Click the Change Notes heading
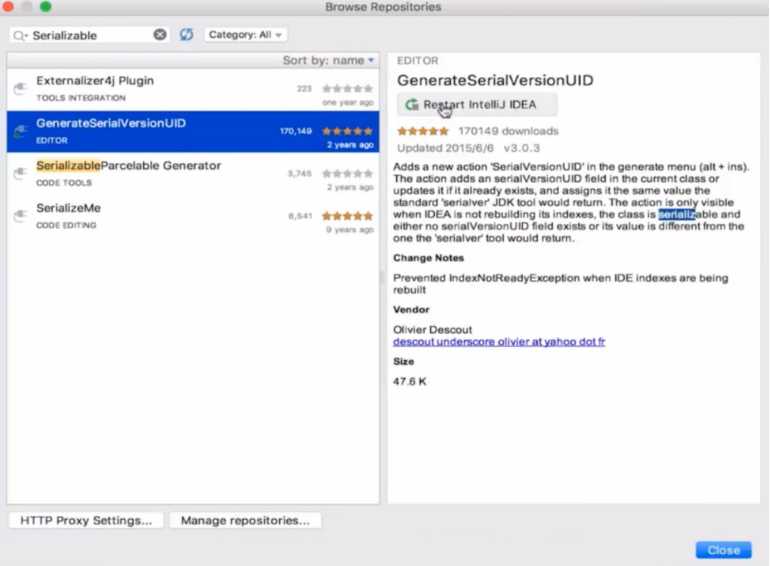Screen dimensions: 770x566 point(428,258)
